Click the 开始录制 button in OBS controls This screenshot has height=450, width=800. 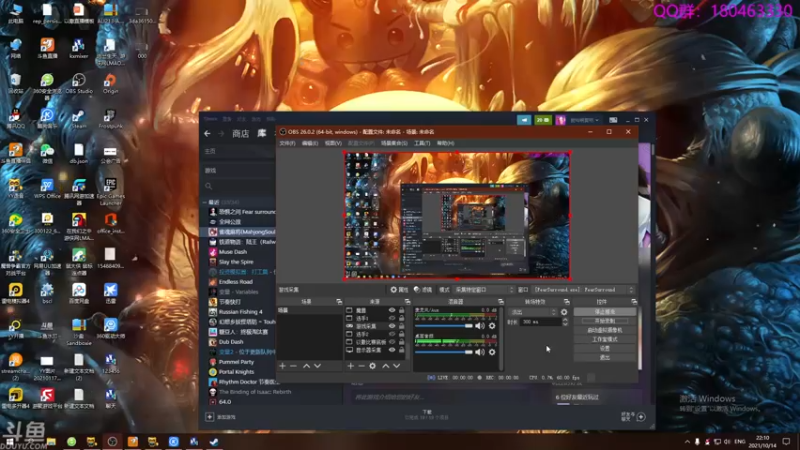(x=605, y=321)
